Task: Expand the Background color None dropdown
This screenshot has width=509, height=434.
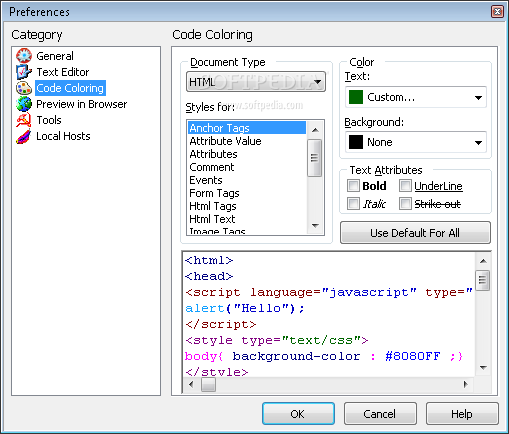Action: click(x=416, y=142)
